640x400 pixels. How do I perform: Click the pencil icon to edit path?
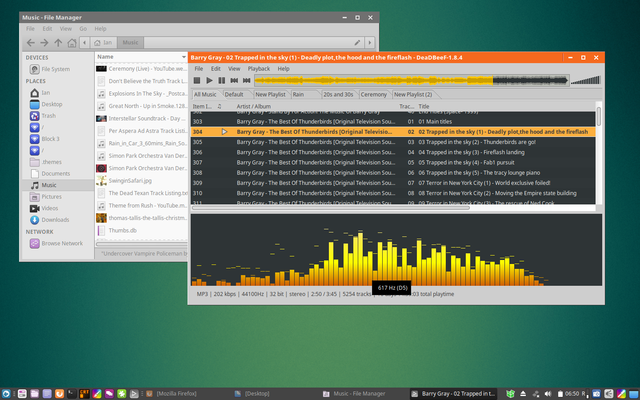coord(357,42)
